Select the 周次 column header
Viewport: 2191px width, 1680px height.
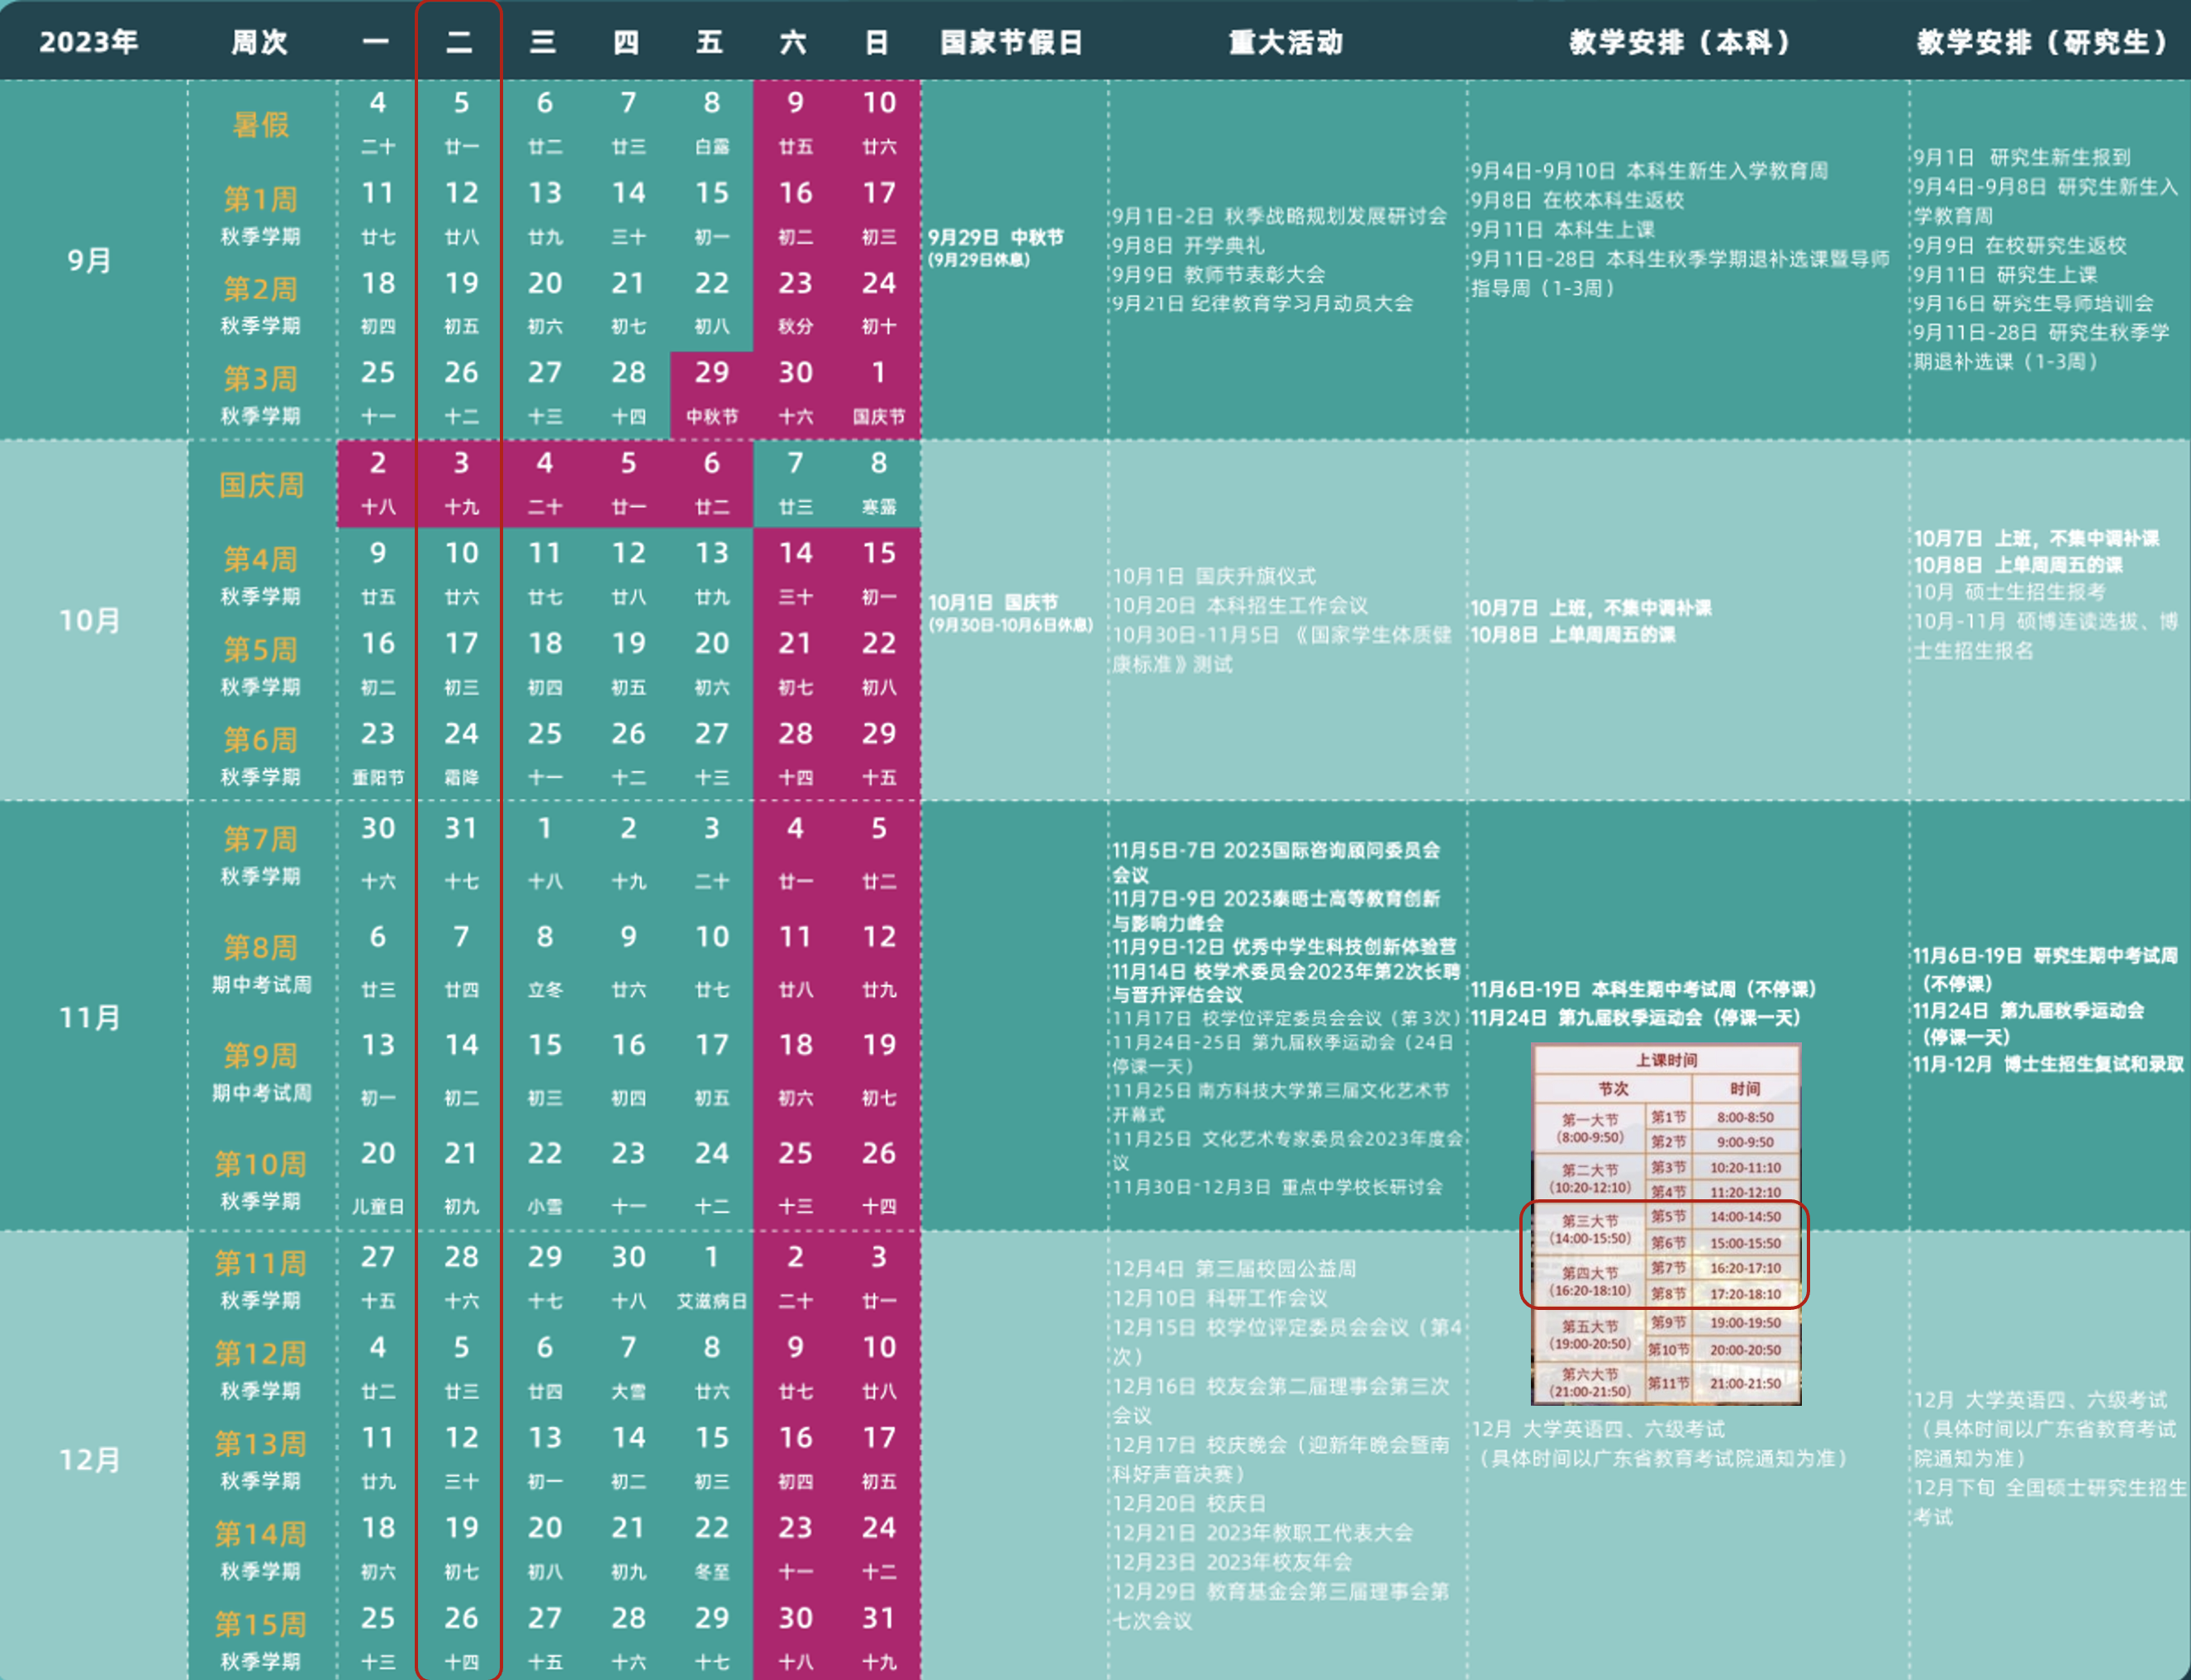[x=260, y=42]
